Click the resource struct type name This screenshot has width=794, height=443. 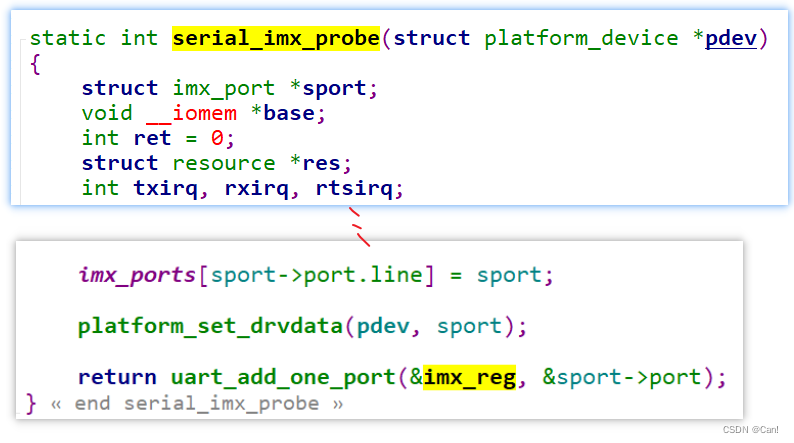coord(224,163)
